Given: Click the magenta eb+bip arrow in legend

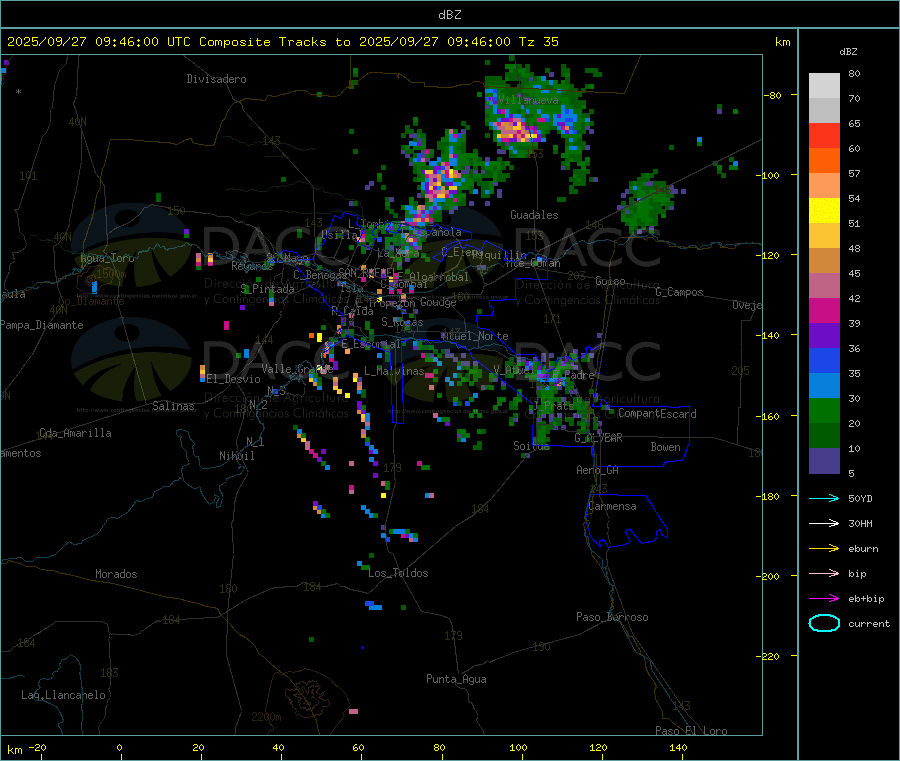Looking at the screenshot, I should [824, 598].
